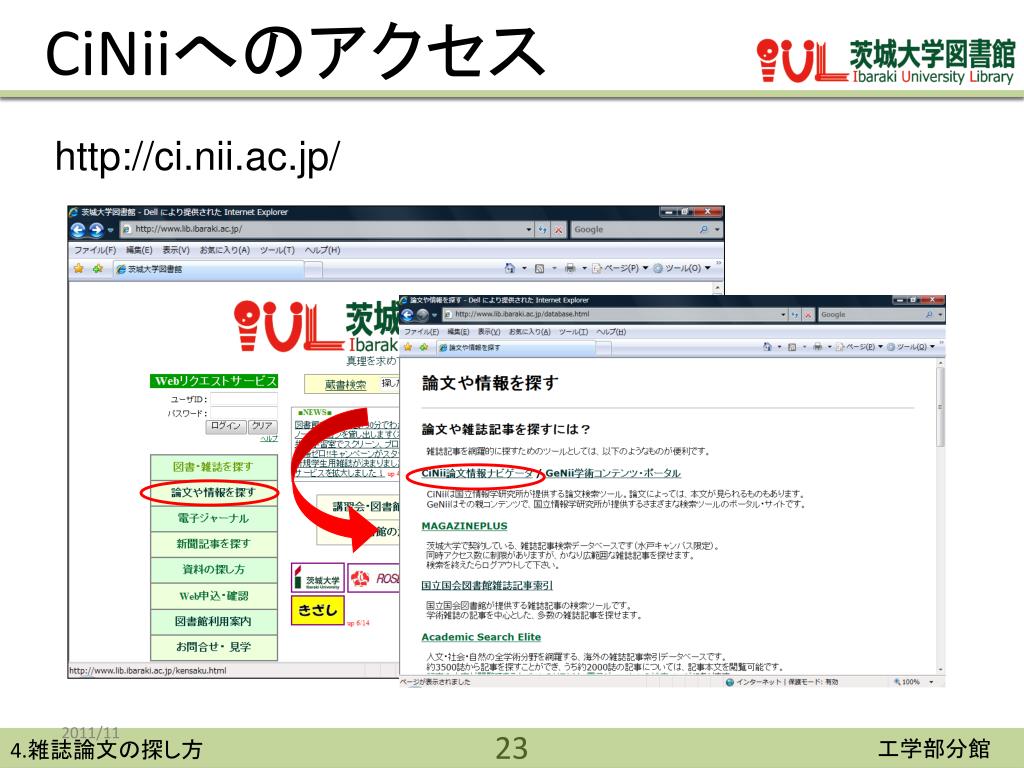Click Forward arrow in front database window
1024x768 pixels.
pyautogui.click(x=423, y=315)
